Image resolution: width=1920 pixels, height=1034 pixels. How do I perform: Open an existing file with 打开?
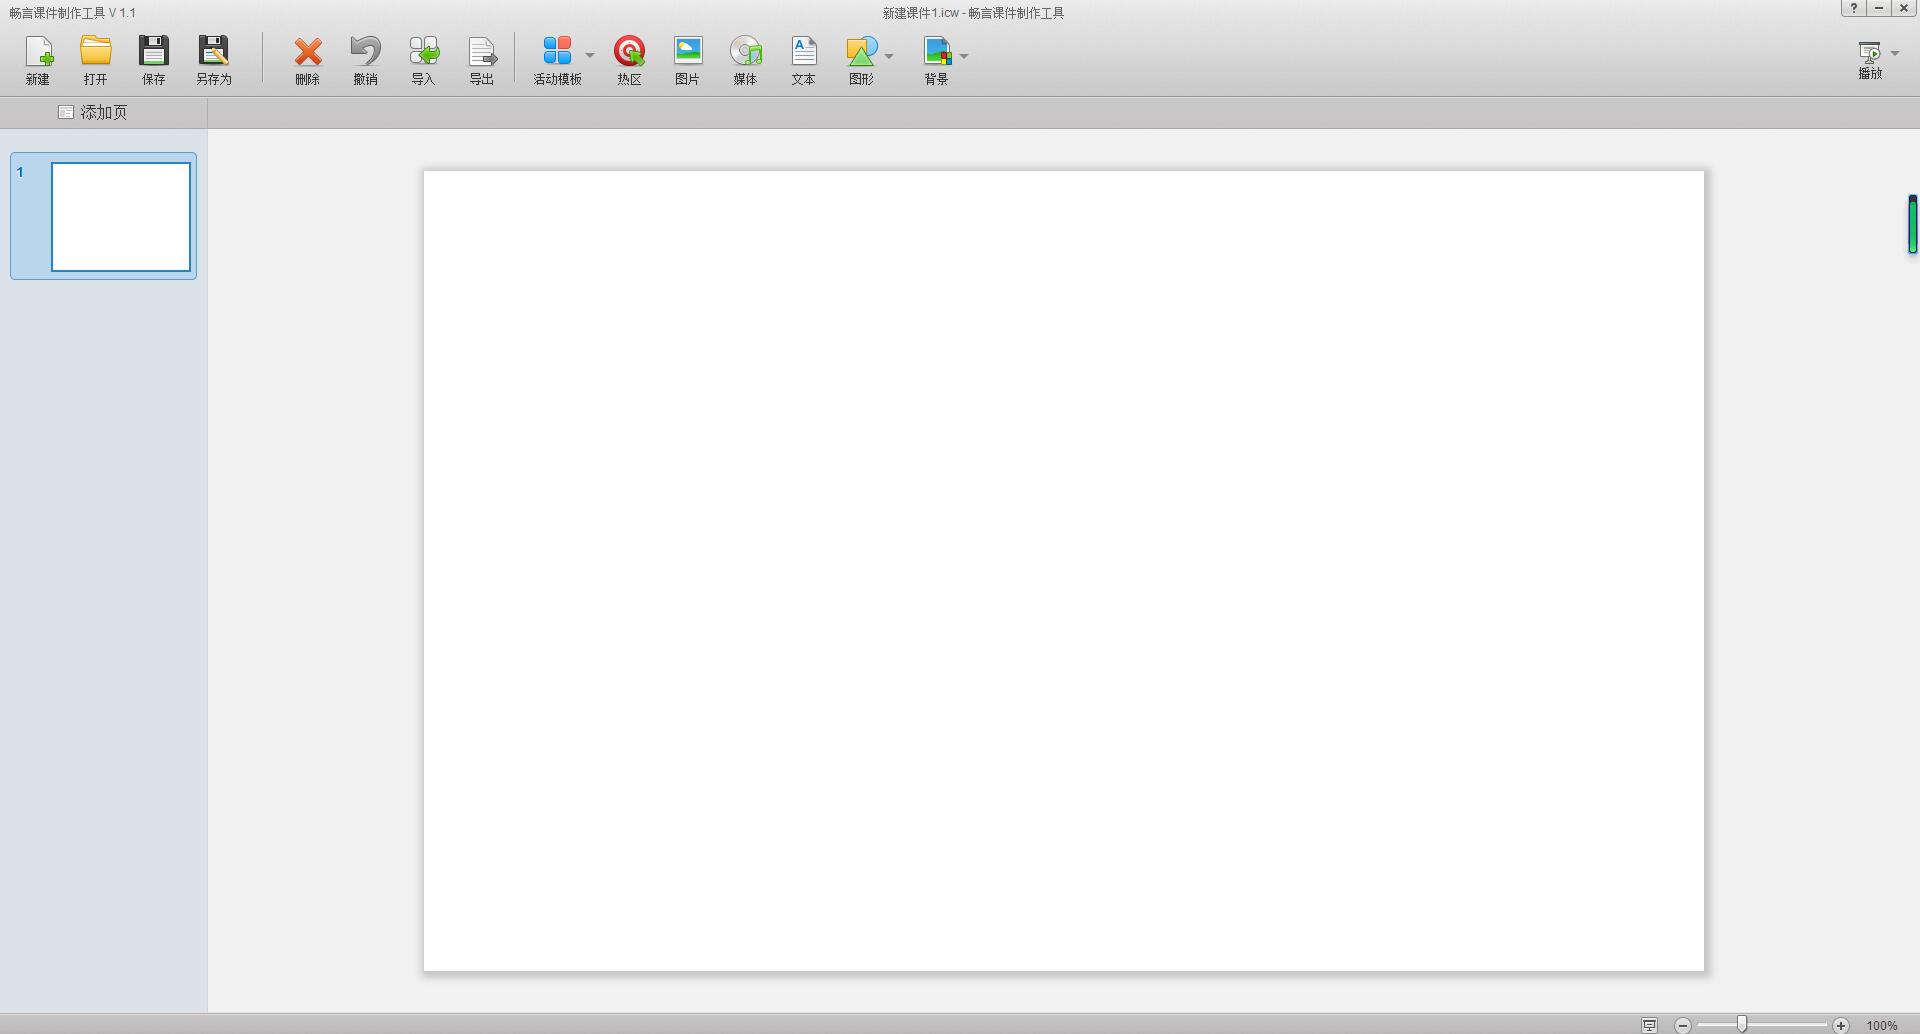tap(95, 58)
